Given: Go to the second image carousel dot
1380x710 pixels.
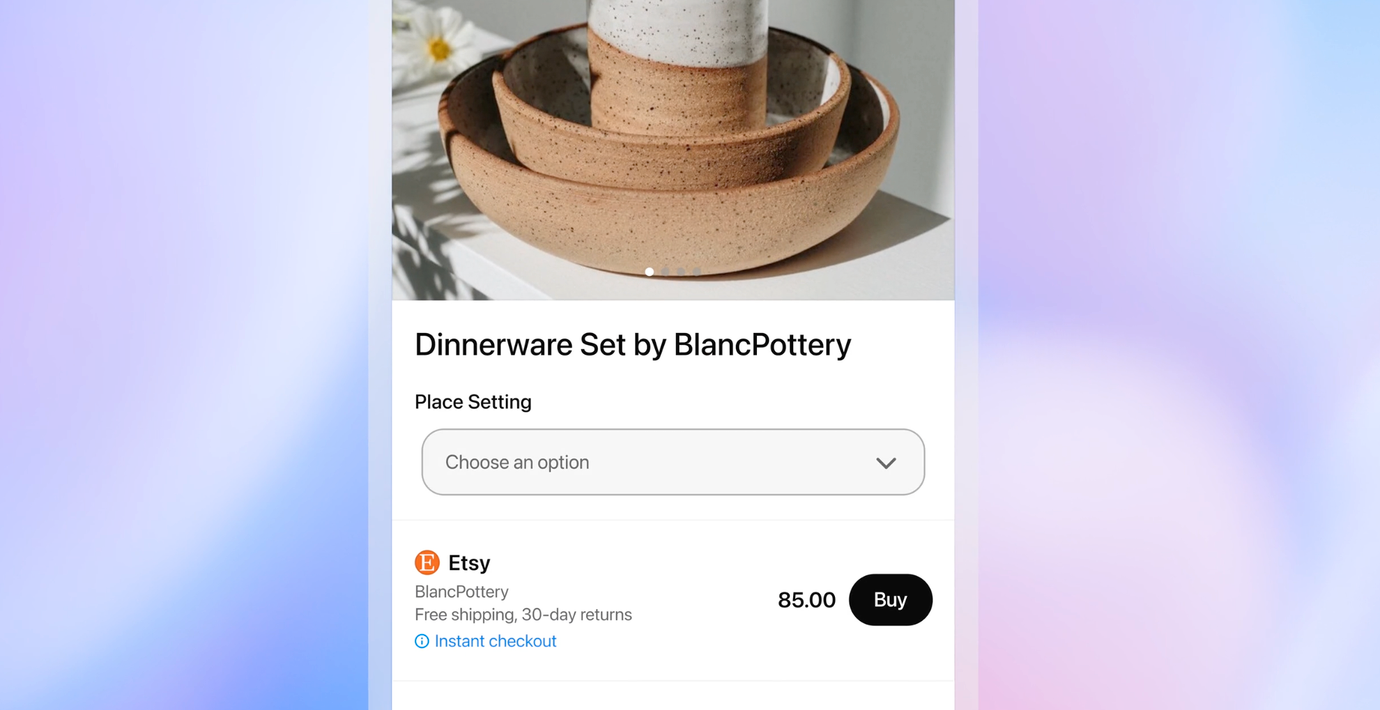Looking at the screenshot, I should pyautogui.click(x=665, y=271).
